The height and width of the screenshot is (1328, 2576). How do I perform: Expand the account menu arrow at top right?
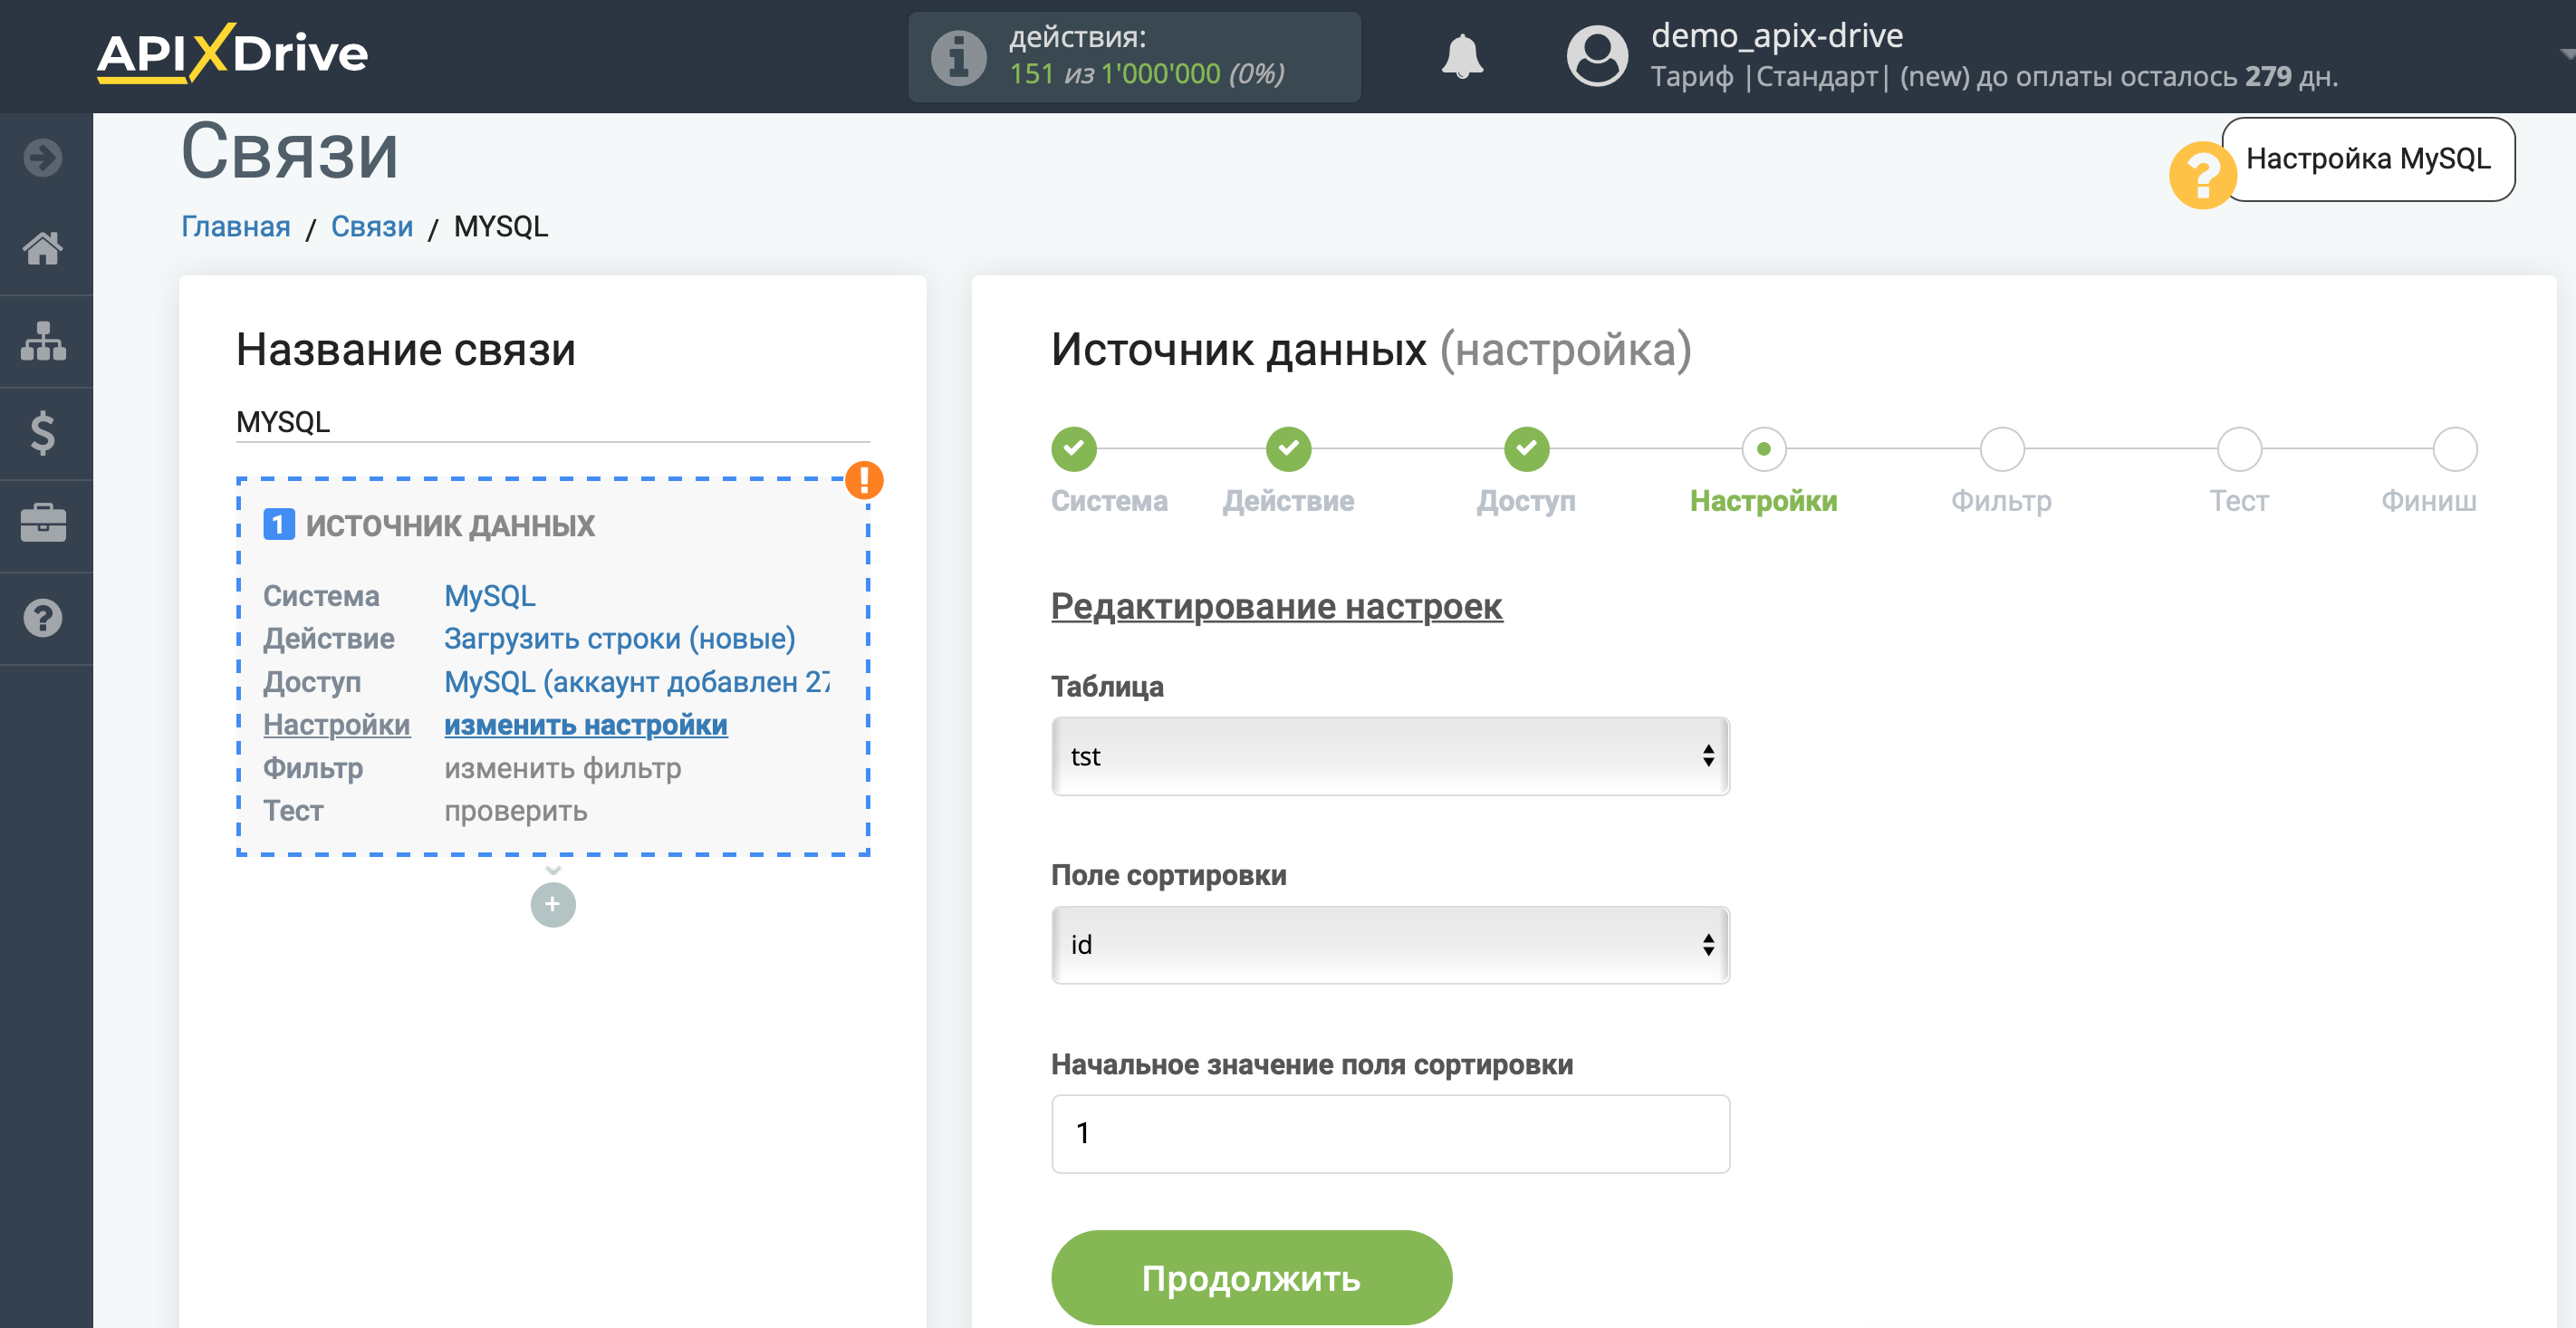[x=2566, y=54]
